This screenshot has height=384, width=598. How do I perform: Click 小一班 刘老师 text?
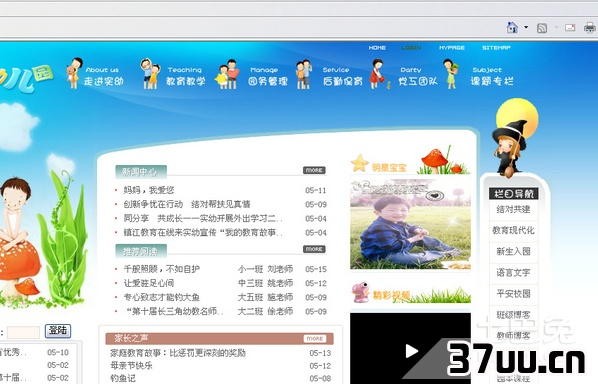[x=265, y=269]
